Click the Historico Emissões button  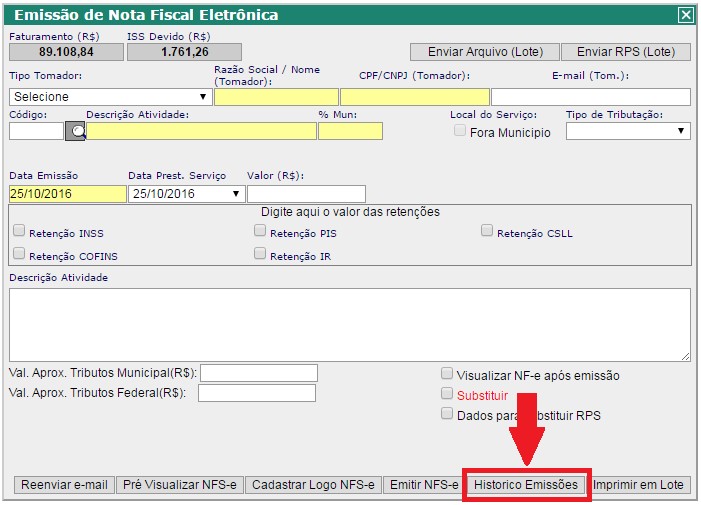point(526,485)
